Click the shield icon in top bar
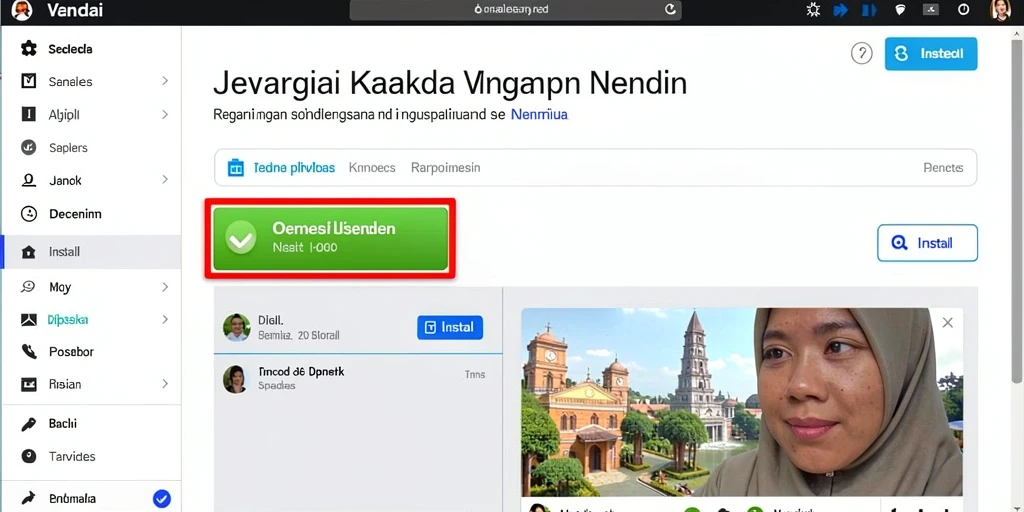The width and height of the screenshot is (1024, 512). pos(901,10)
